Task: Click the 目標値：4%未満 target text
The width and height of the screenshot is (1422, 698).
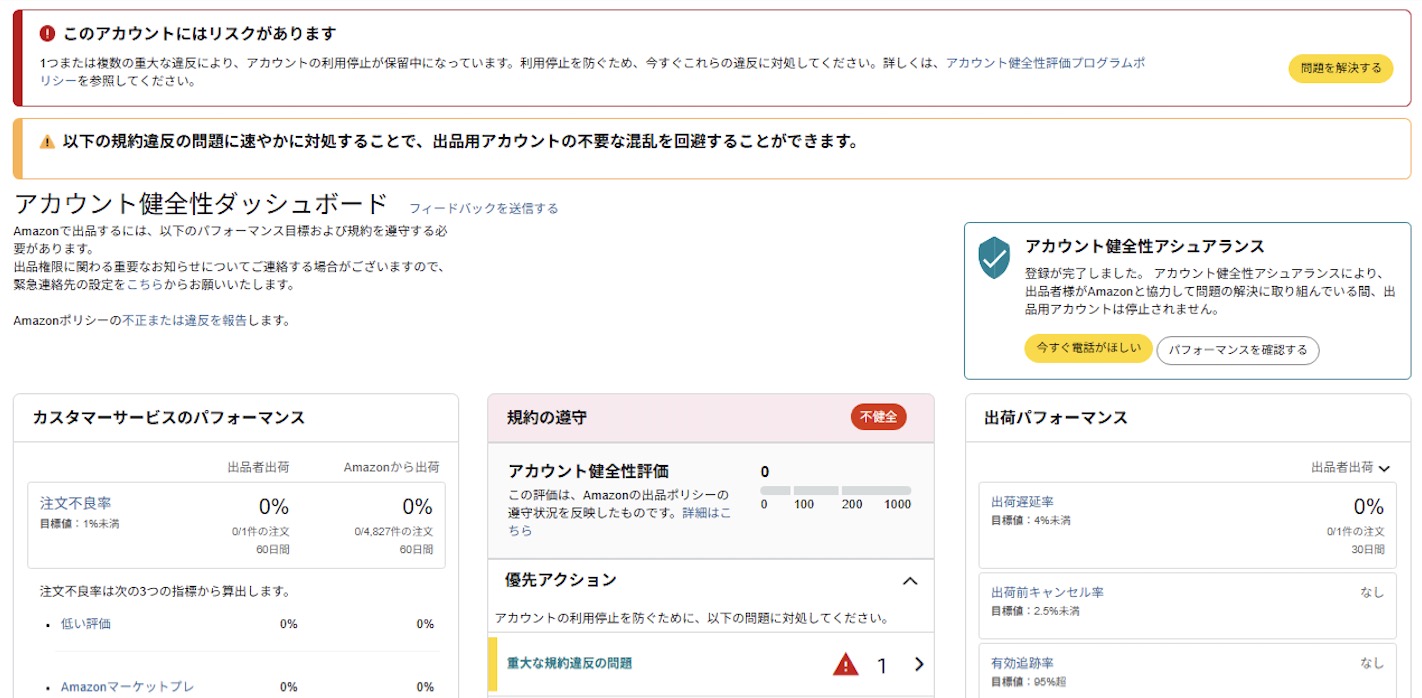Action: click(1031, 520)
